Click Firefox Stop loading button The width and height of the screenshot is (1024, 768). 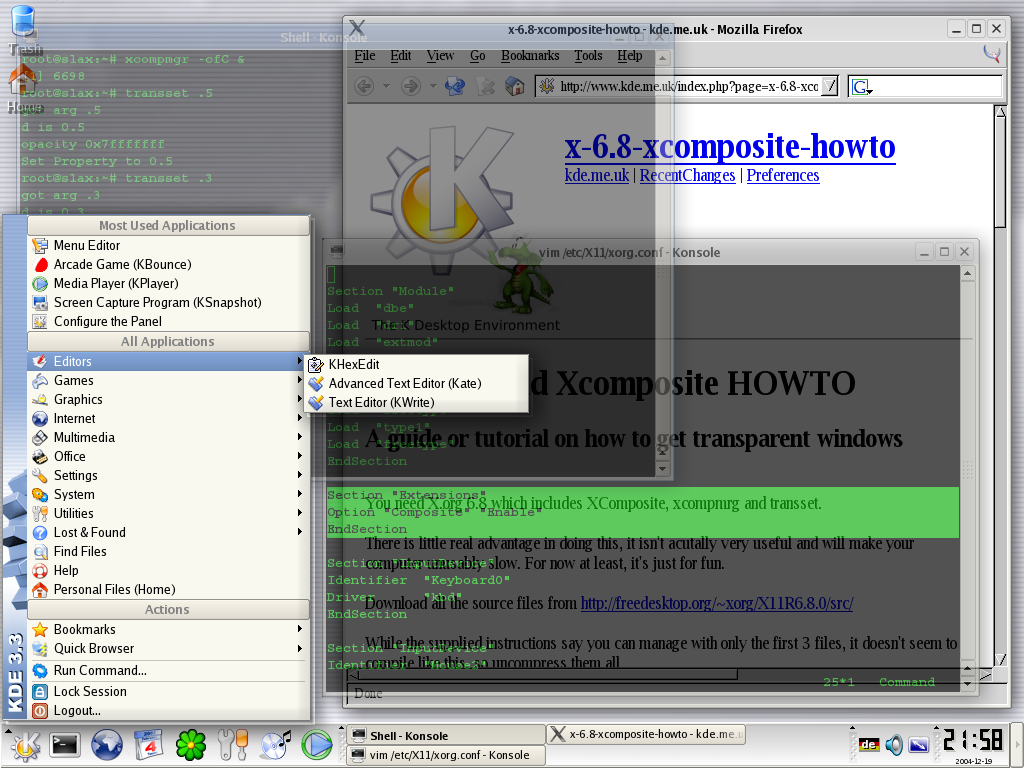(486, 86)
